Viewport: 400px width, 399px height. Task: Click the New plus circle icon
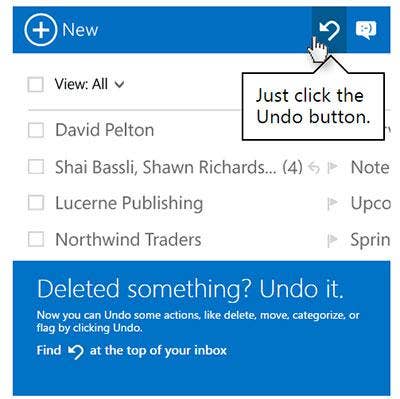click(40, 30)
